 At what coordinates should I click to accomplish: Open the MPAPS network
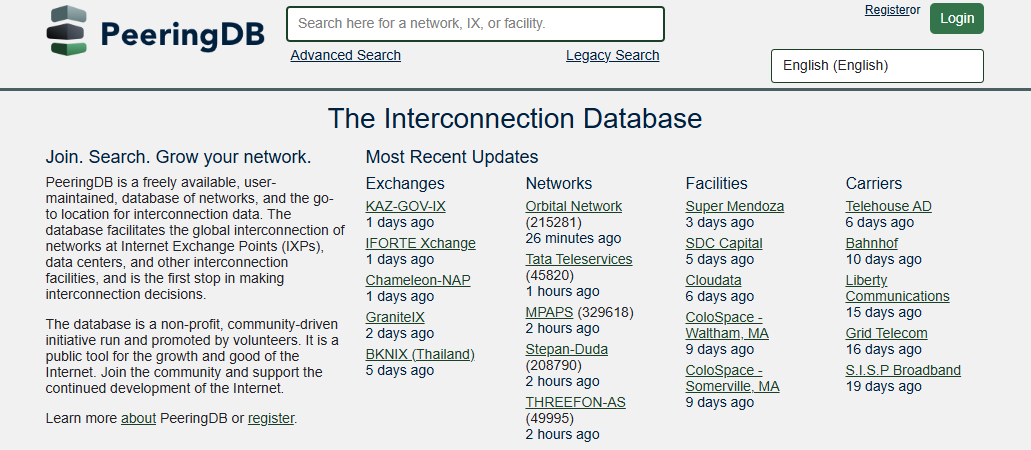pos(549,312)
